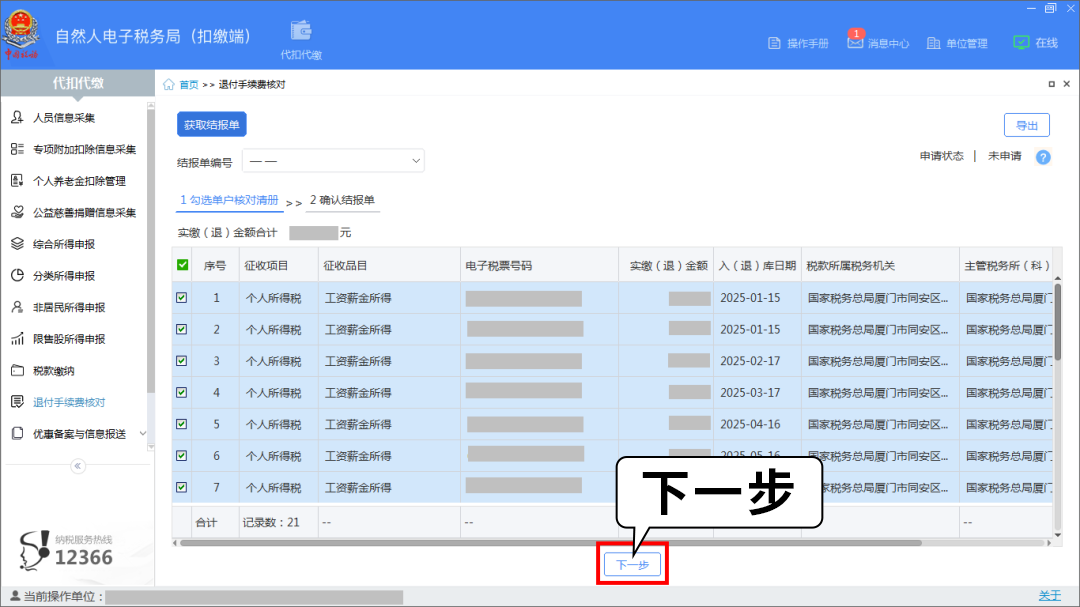Select the 勾选单户核对清册 tab
The width and height of the screenshot is (1080, 607).
tap(228, 200)
